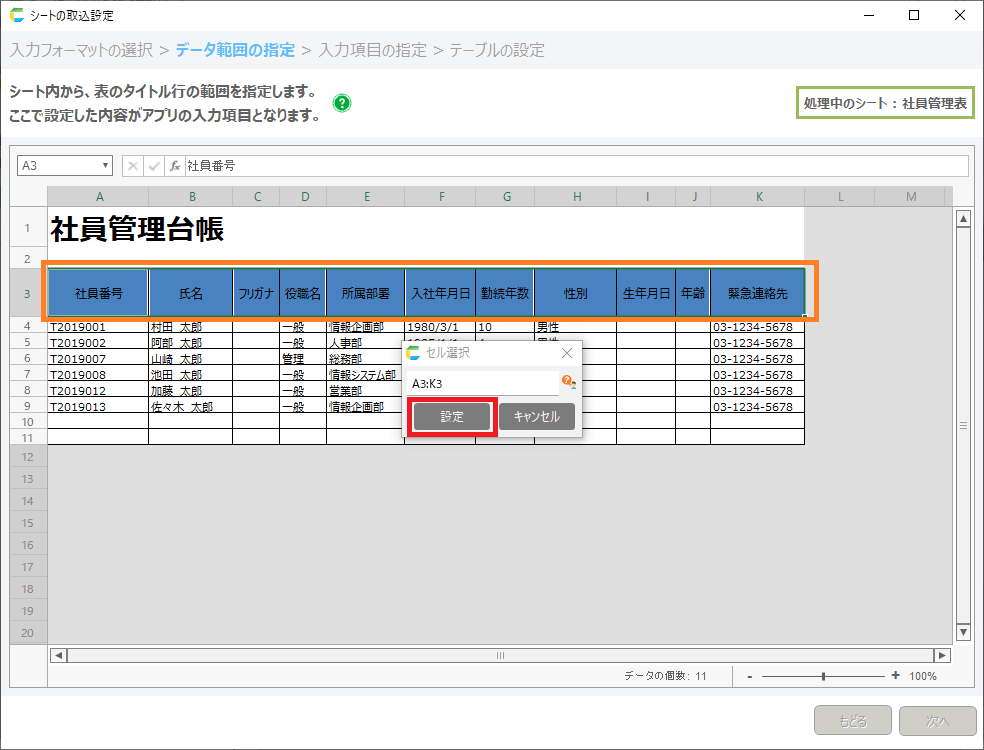Select column L header
Image resolution: width=984 pixels, height=750 pixels.
[840, 197]
